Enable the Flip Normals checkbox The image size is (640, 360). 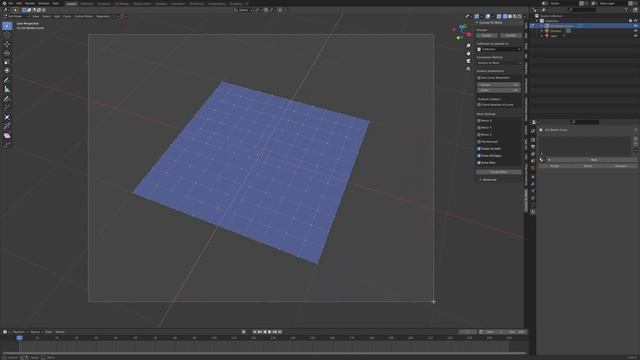479,142
